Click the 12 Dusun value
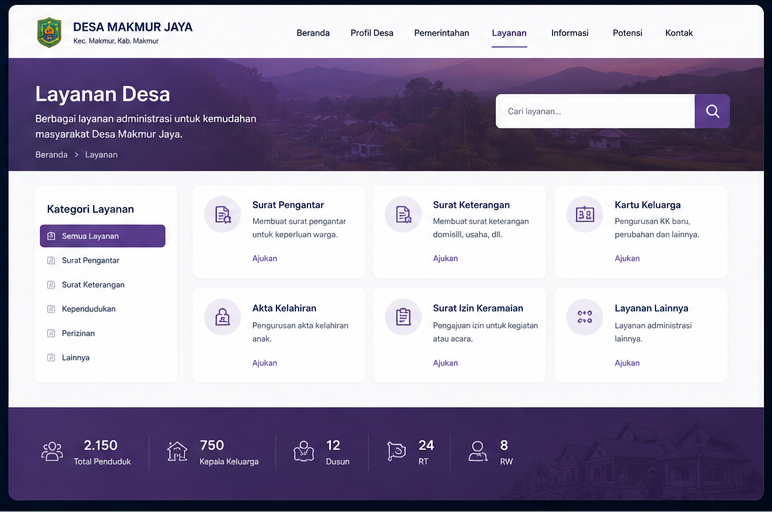Screen dimensions: 772x512 tap(333, 445)
